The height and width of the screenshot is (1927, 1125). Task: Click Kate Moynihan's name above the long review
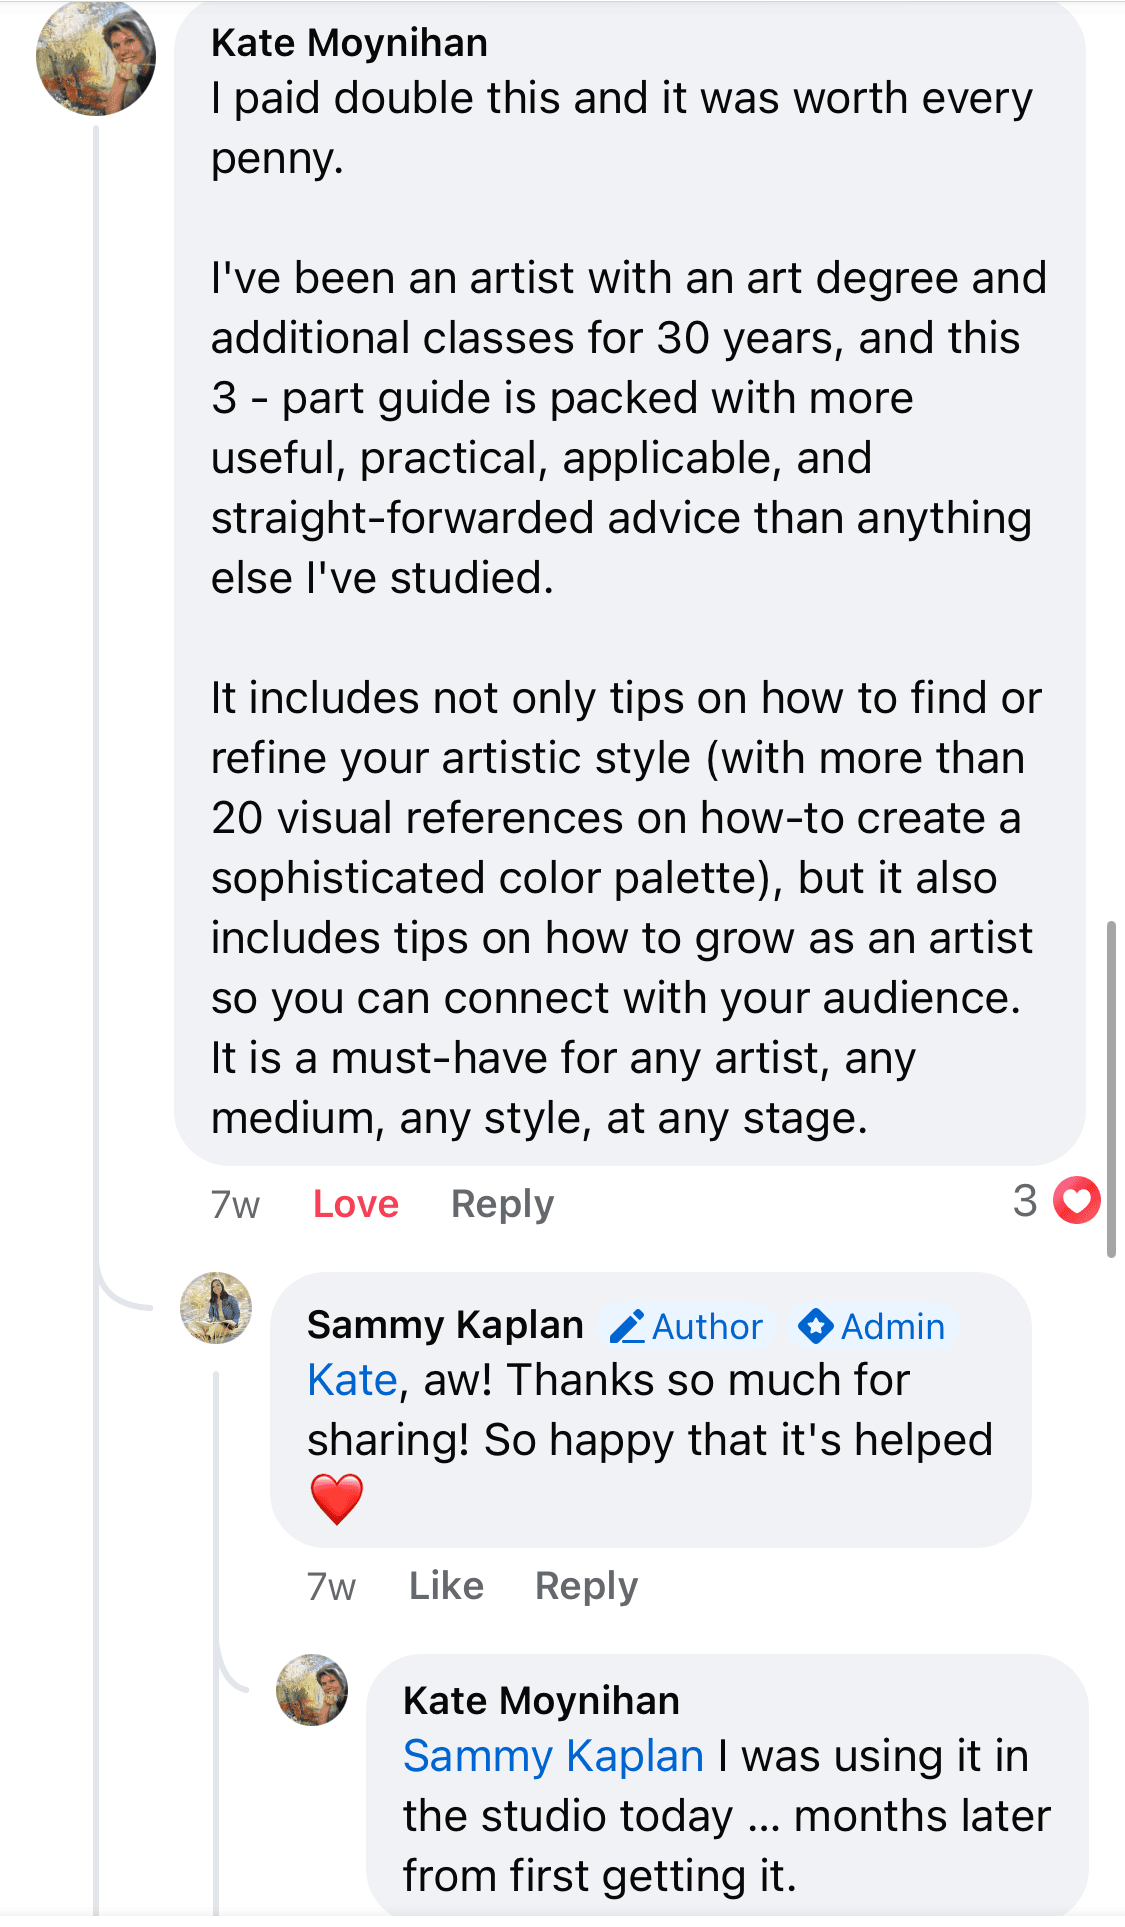tap(349, 43)
